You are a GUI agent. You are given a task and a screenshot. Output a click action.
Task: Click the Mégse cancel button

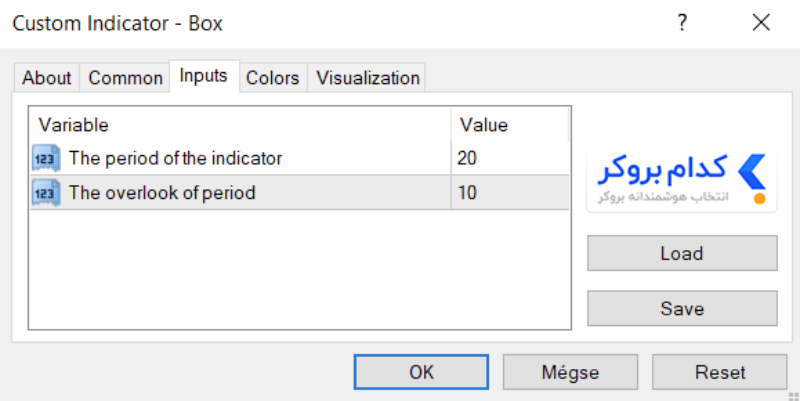click(570, 372)
